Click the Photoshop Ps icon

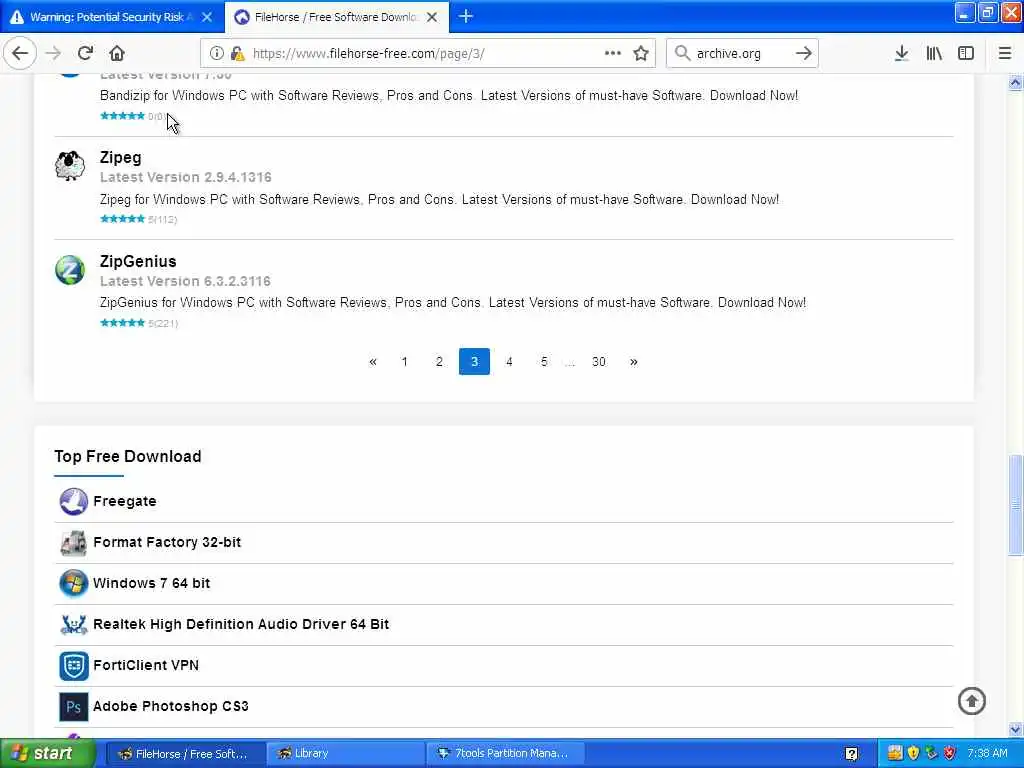tap(73, 707)
